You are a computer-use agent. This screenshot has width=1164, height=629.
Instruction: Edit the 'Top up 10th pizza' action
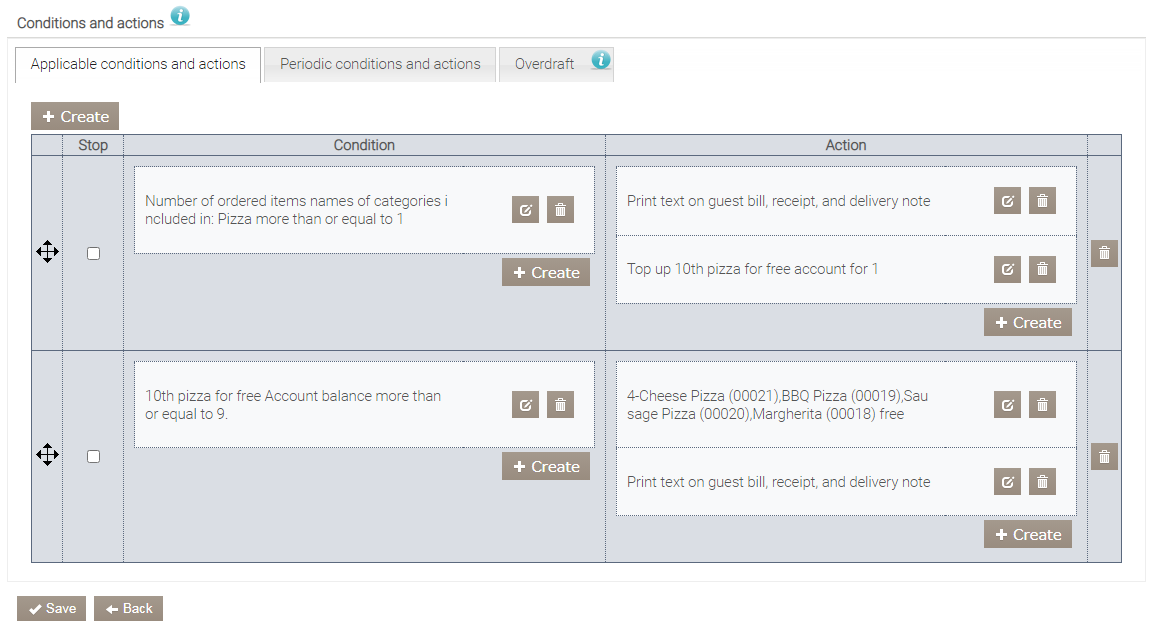[x=1007, y=269]
